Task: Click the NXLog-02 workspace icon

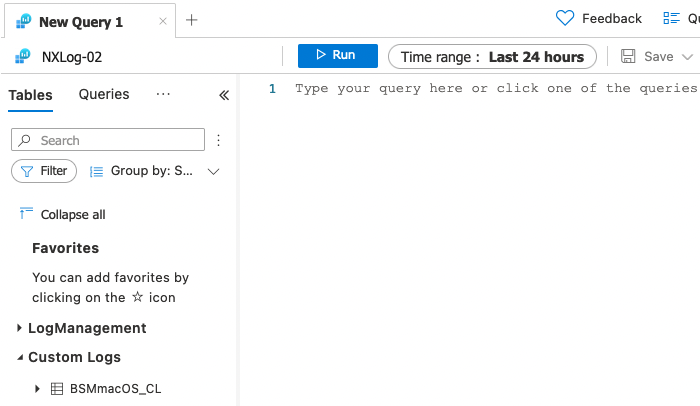Action: click(22, 57)
